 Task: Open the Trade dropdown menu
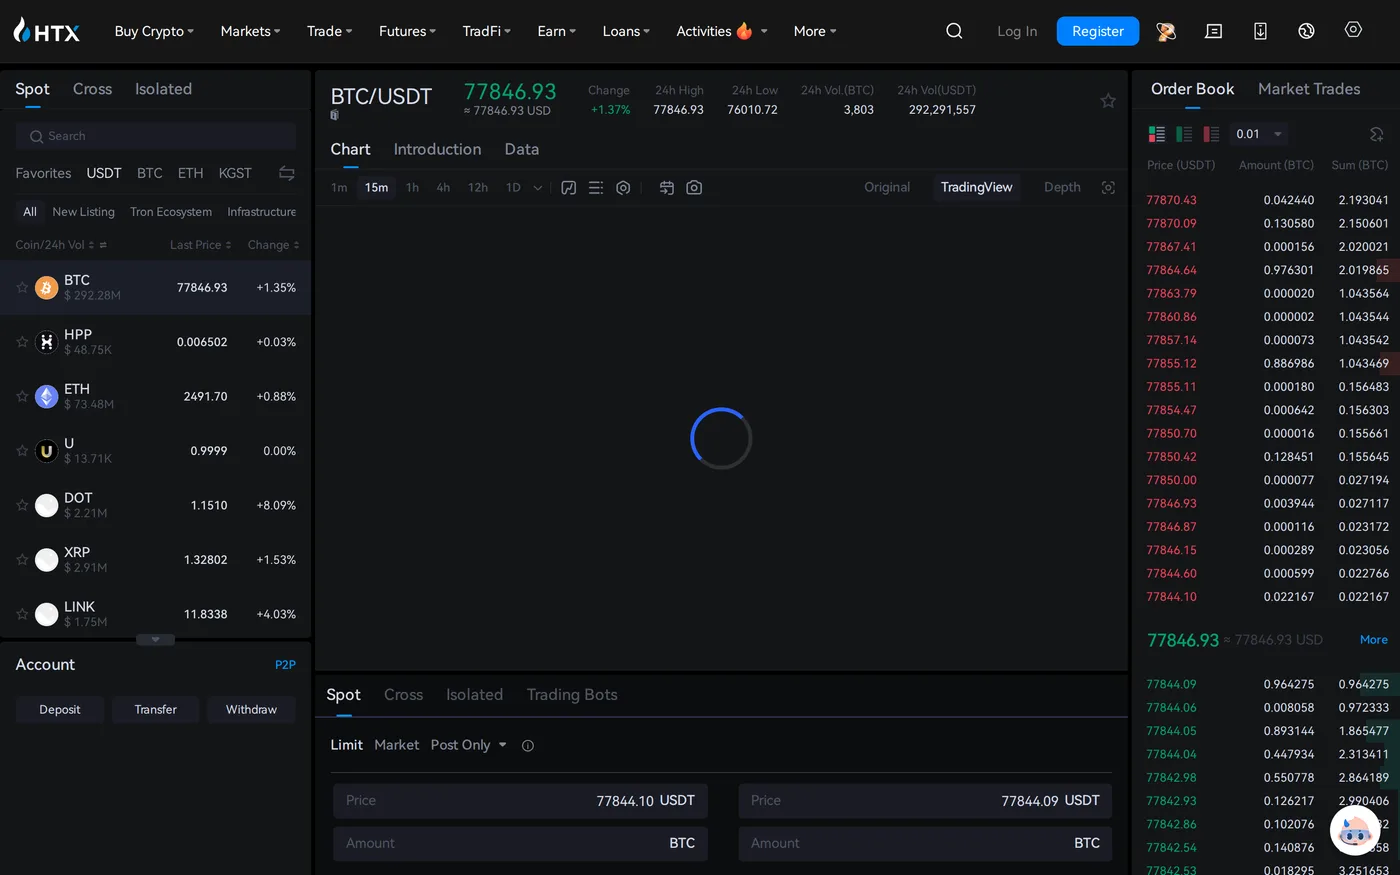[x=329, y=31]
